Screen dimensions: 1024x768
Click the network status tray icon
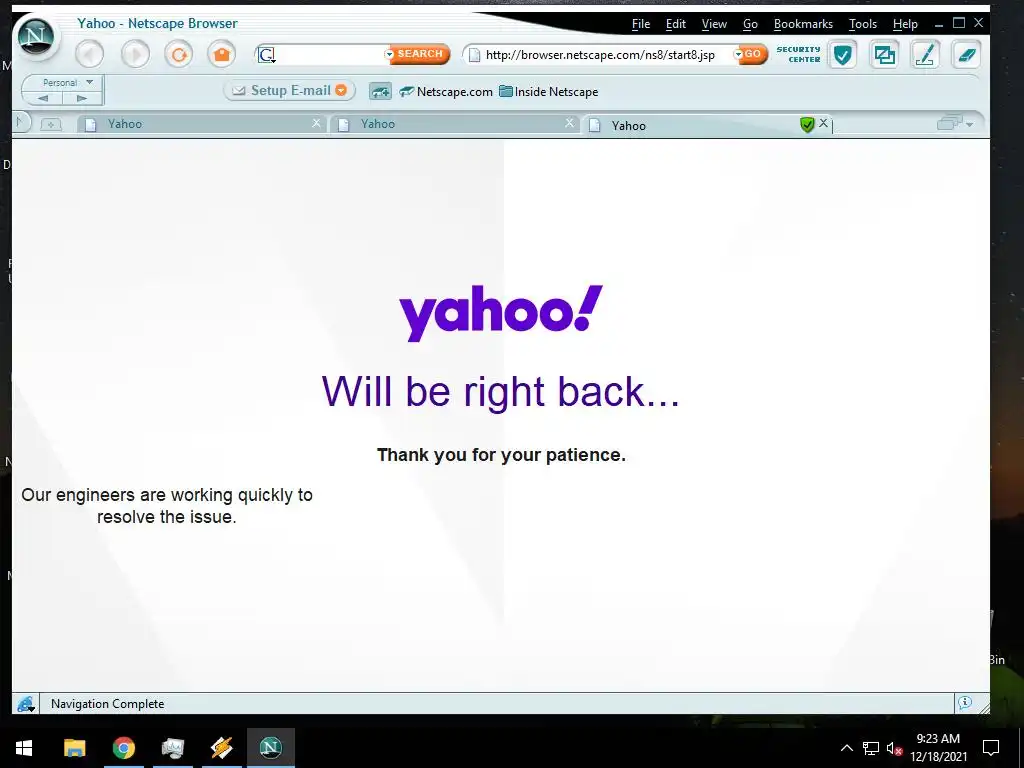871,748
